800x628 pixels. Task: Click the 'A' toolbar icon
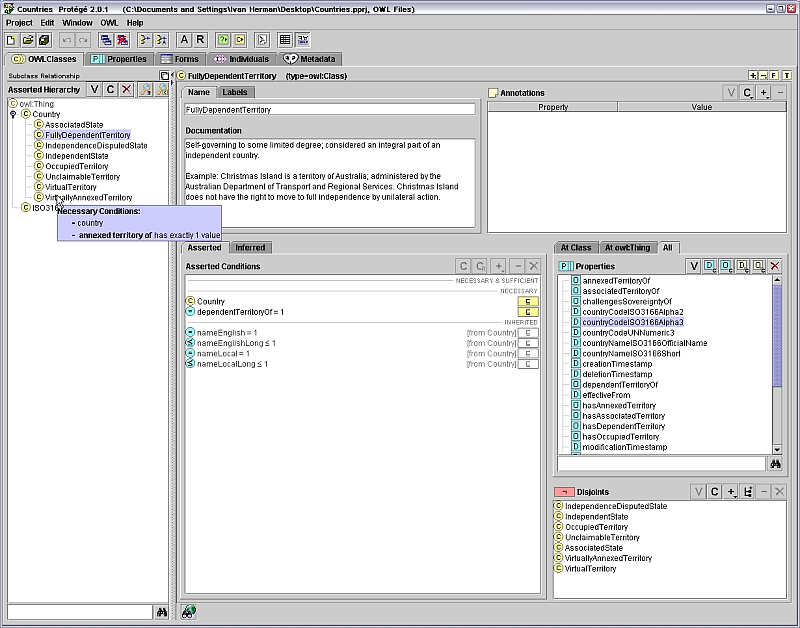184,40
